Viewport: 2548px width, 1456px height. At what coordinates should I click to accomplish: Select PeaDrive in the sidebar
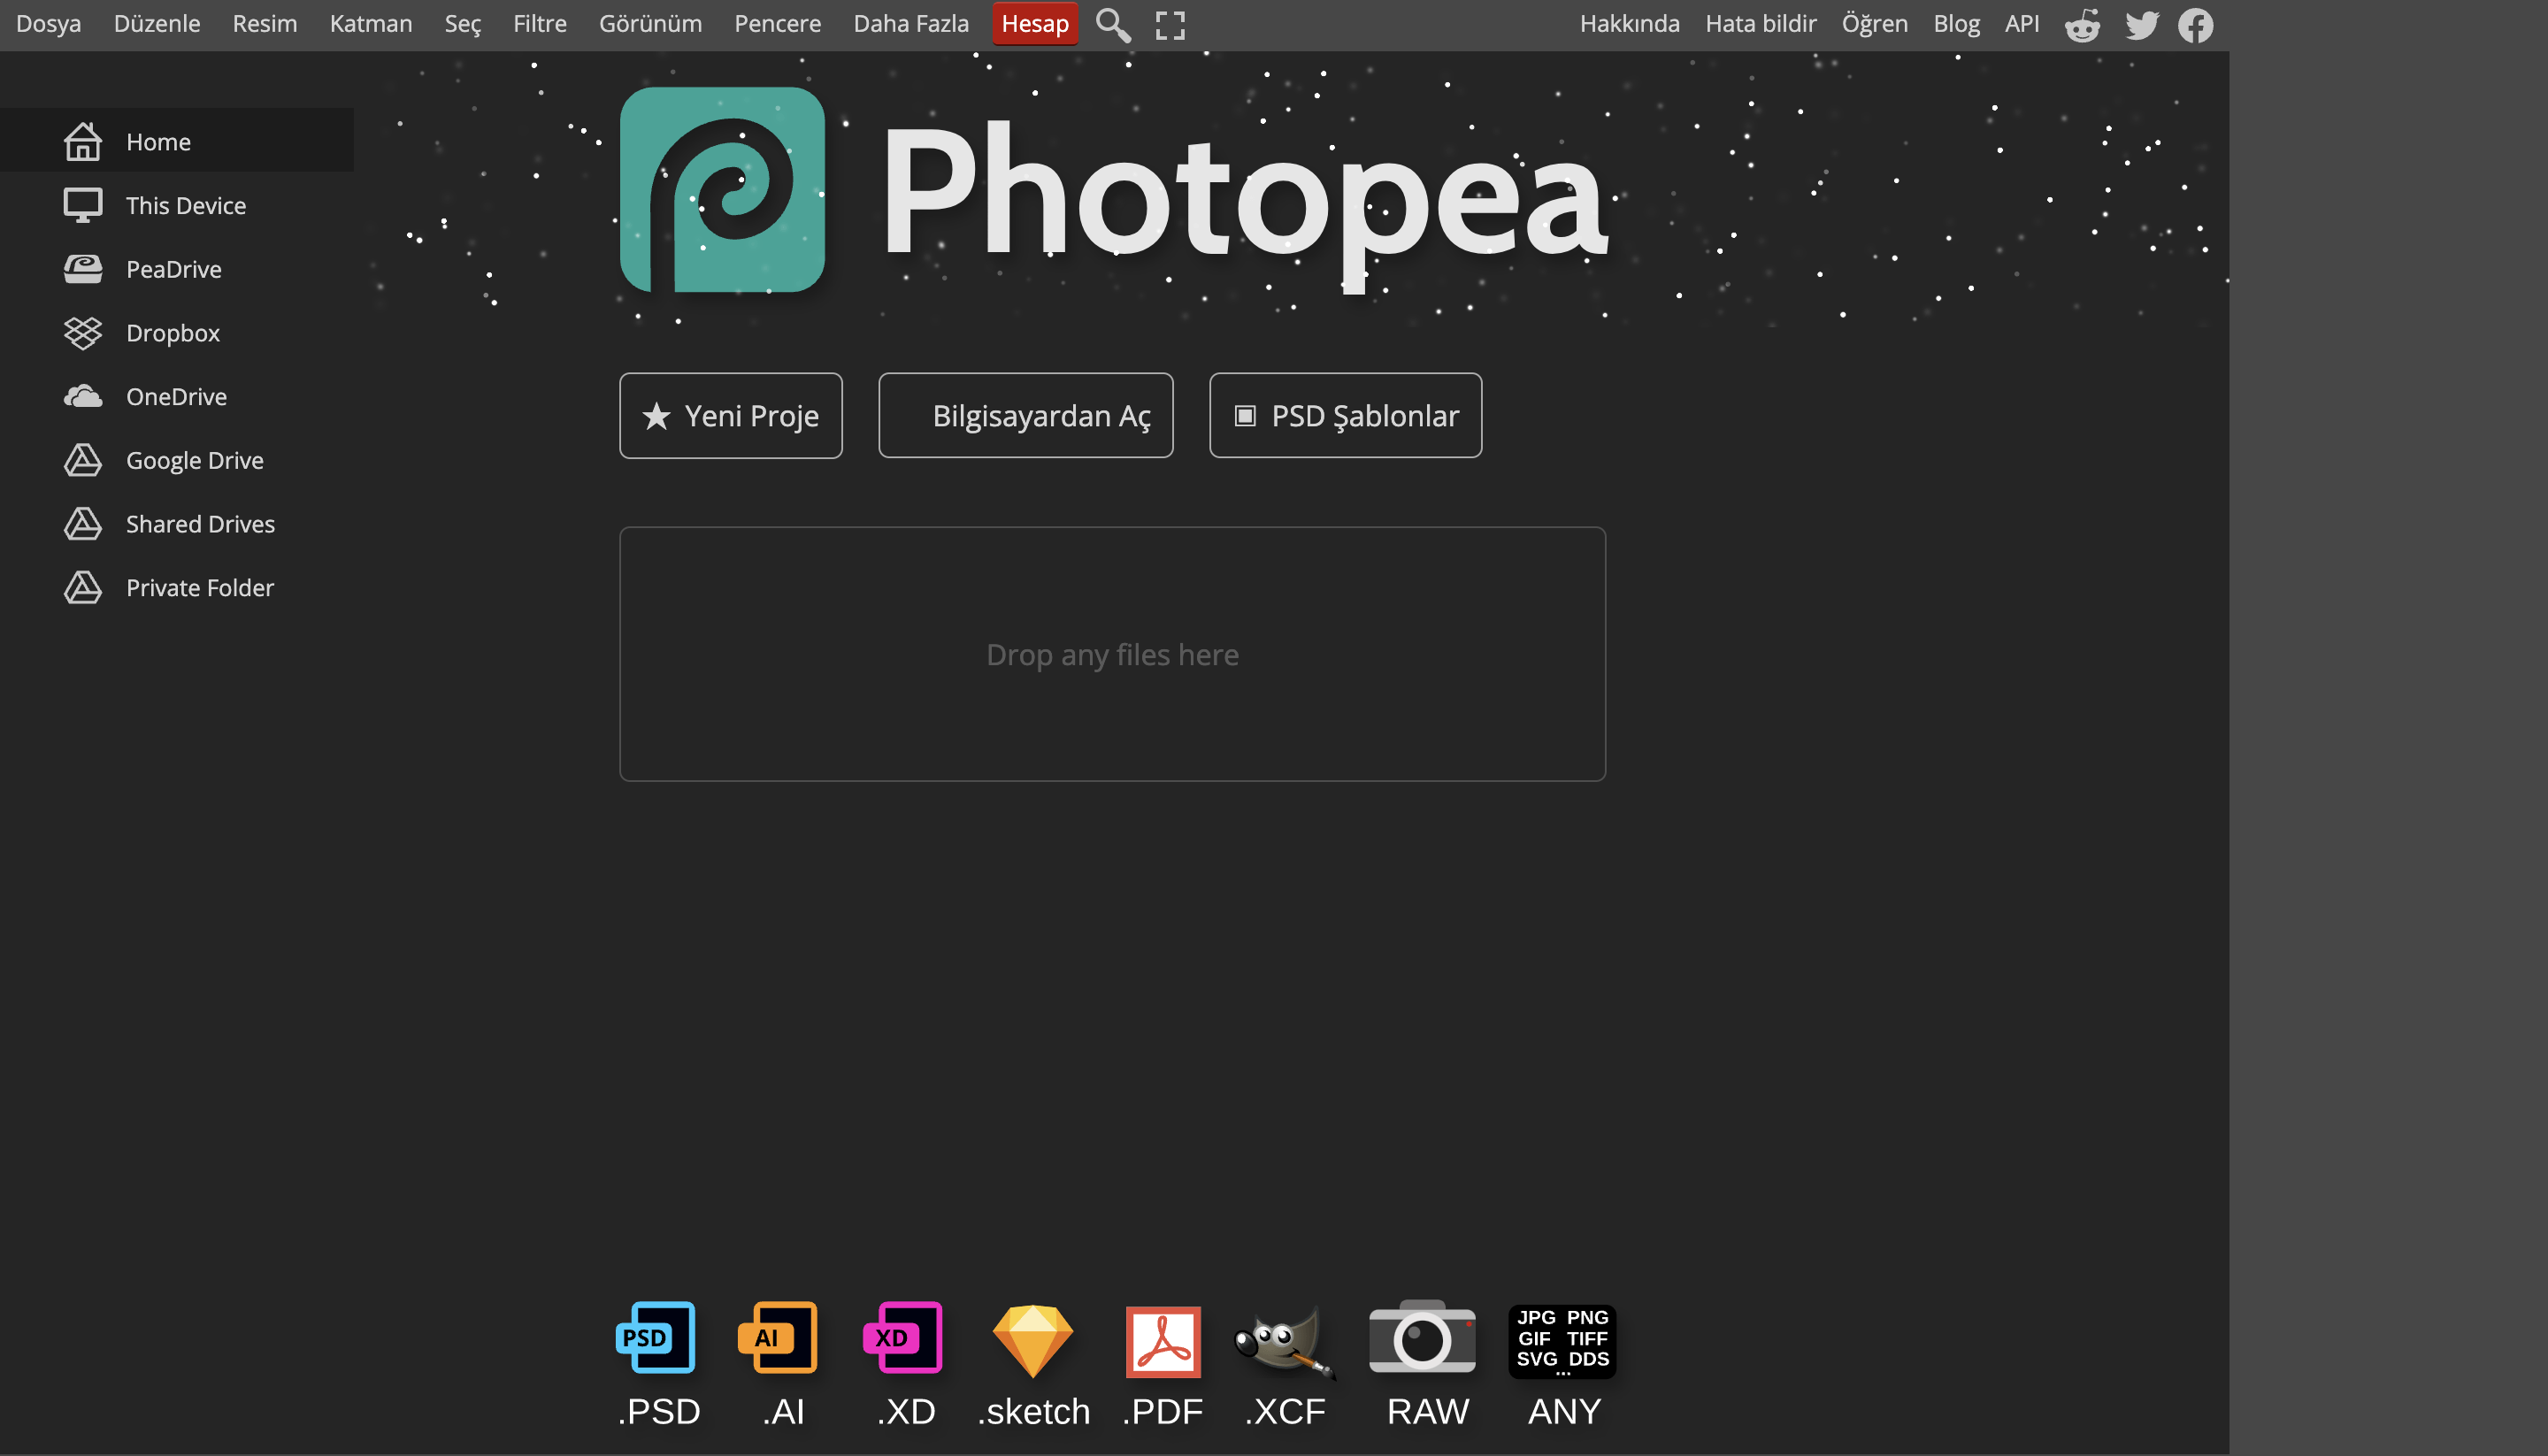pyautogui.click(x=173, y=269)
